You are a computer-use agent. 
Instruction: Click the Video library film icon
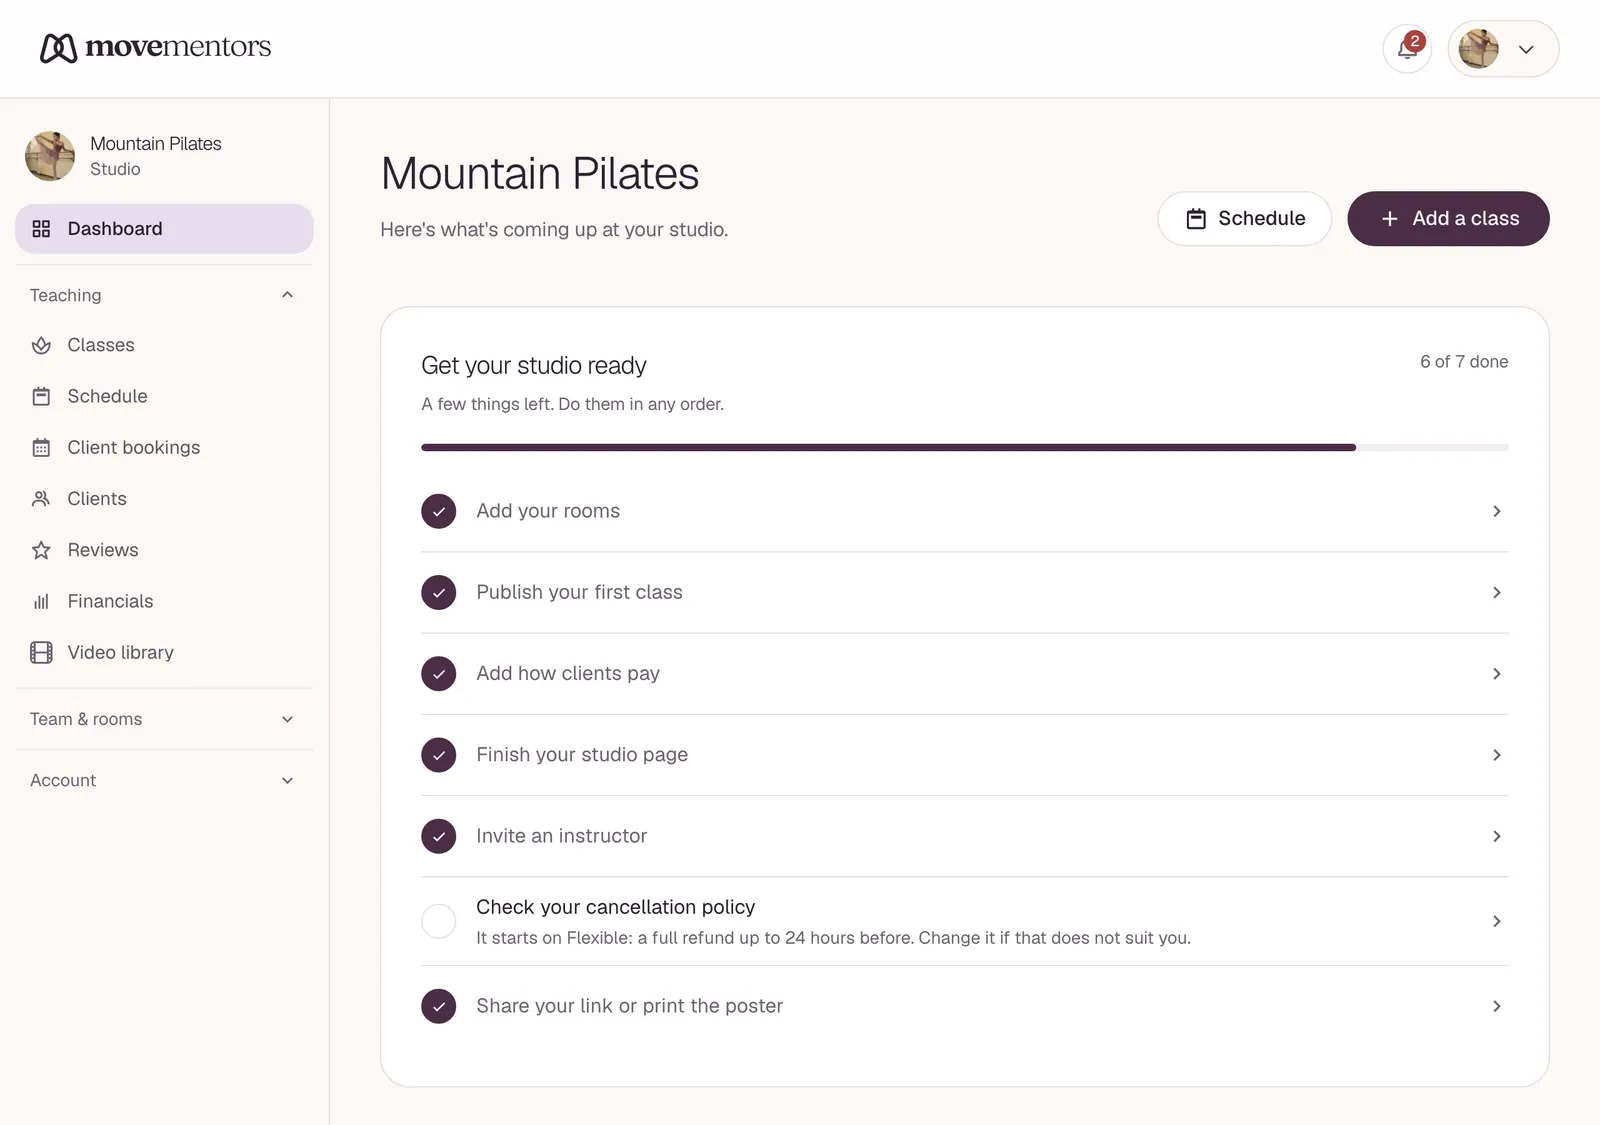coord(41,653)
